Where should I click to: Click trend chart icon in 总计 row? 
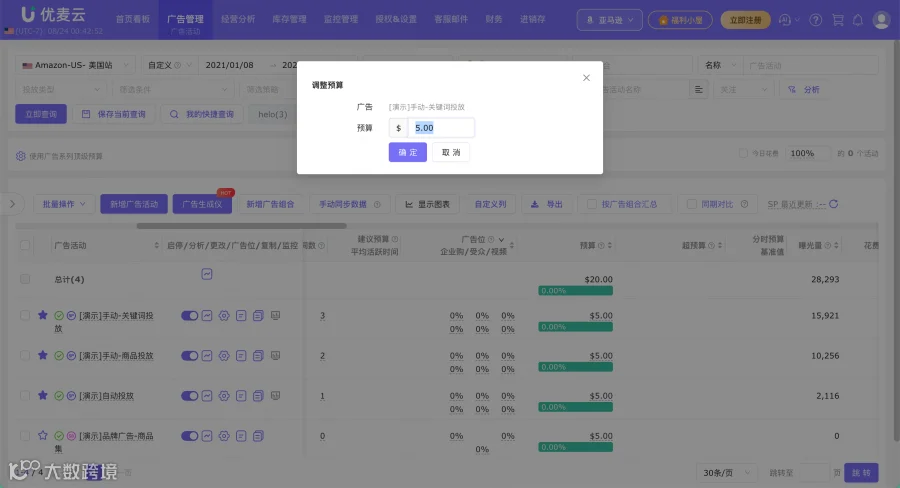point(207,274)
